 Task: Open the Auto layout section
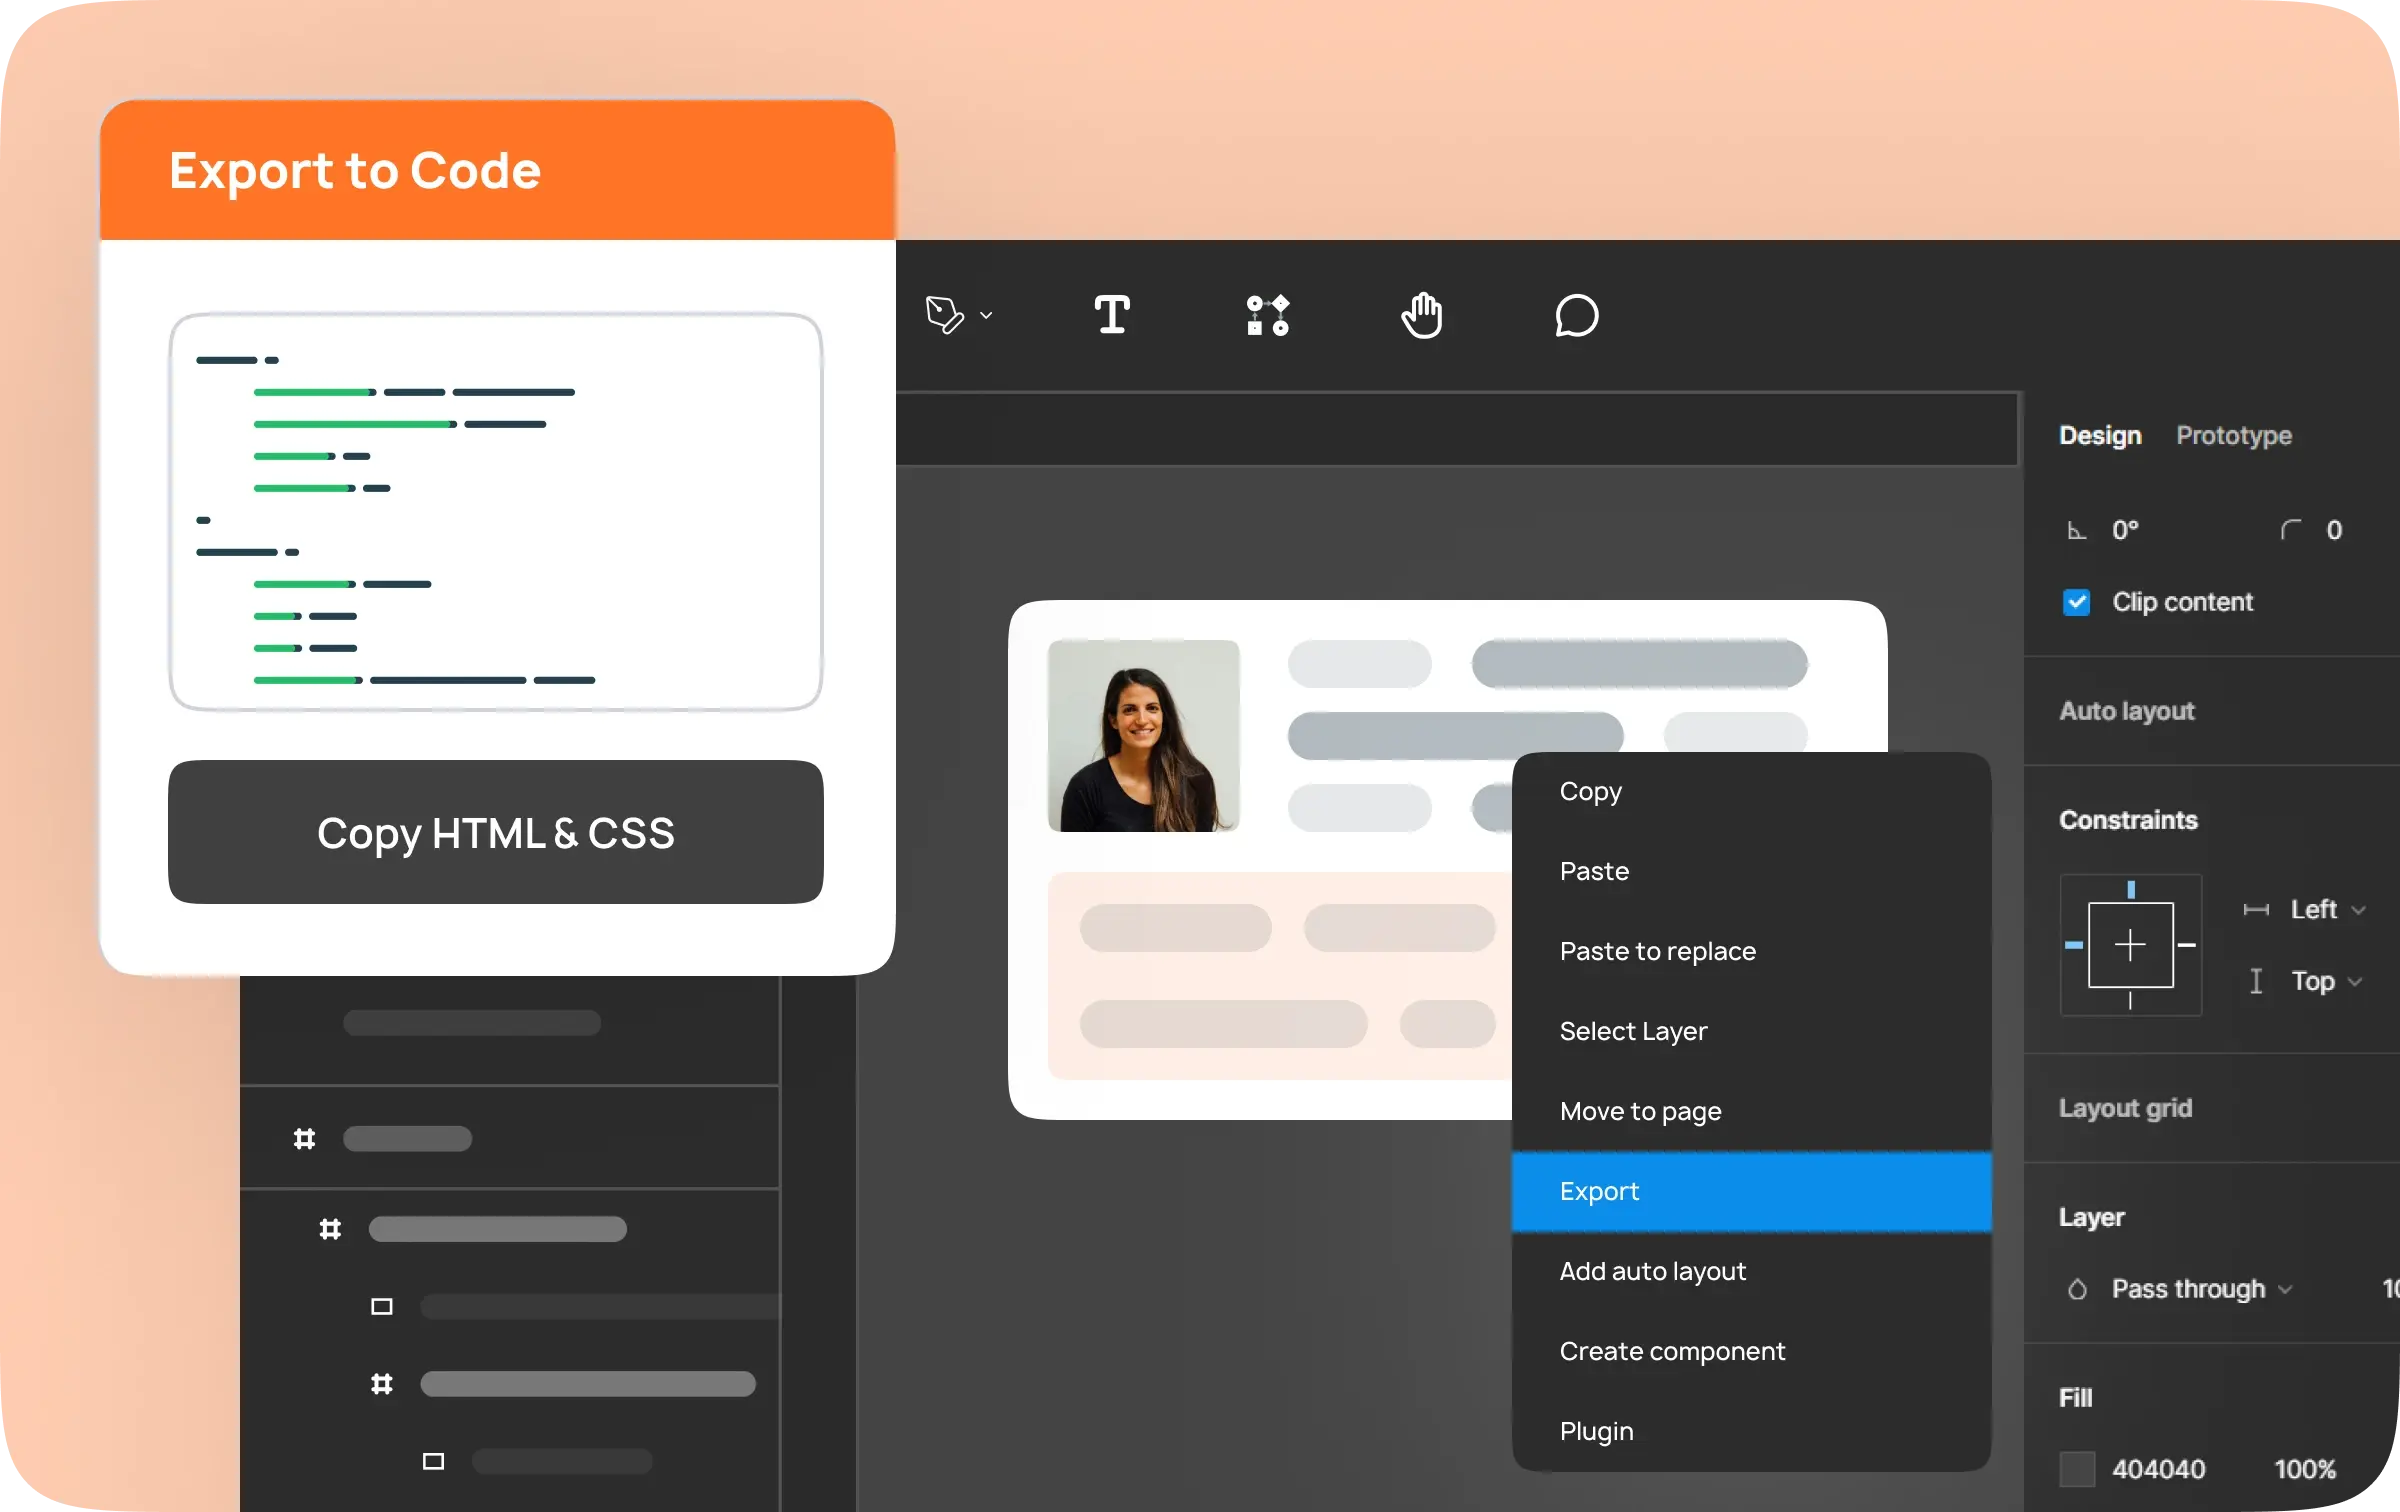pos(2127,711)
